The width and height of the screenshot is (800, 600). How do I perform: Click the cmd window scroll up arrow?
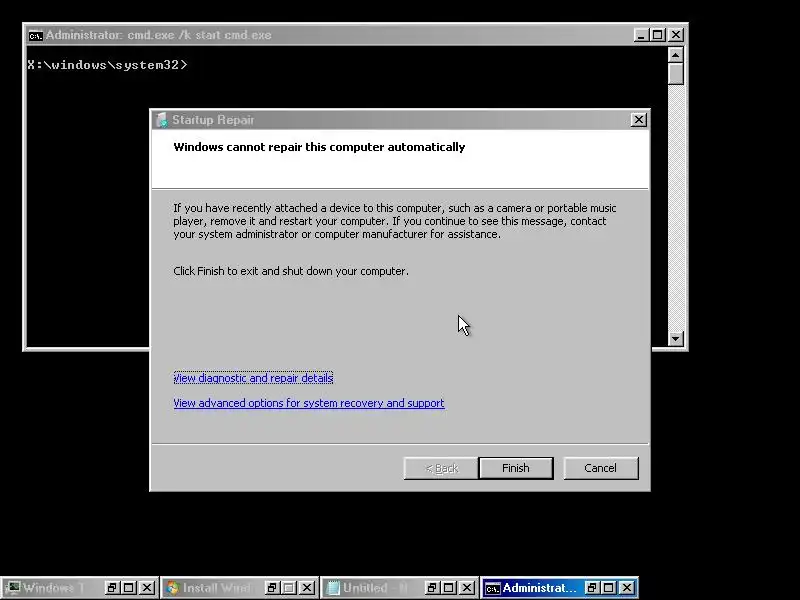(676, 55)
